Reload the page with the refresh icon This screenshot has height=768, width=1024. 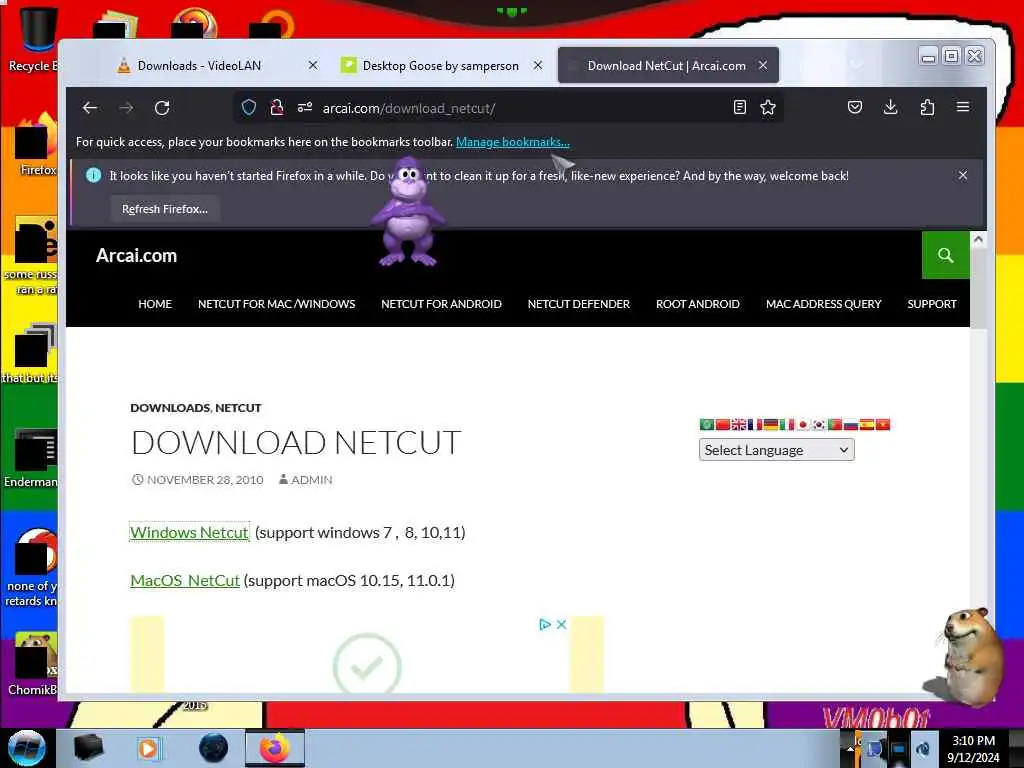tap(162, 108)
